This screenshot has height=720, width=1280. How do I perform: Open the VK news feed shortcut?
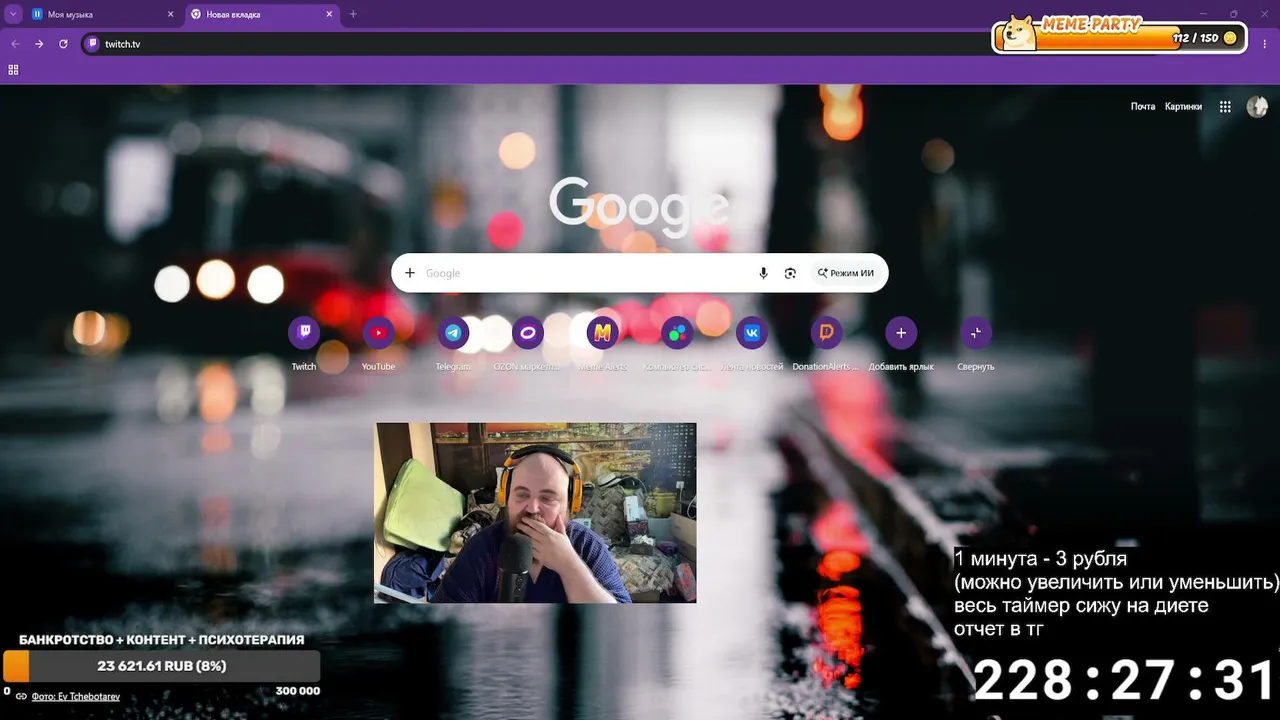pos(752,333)
